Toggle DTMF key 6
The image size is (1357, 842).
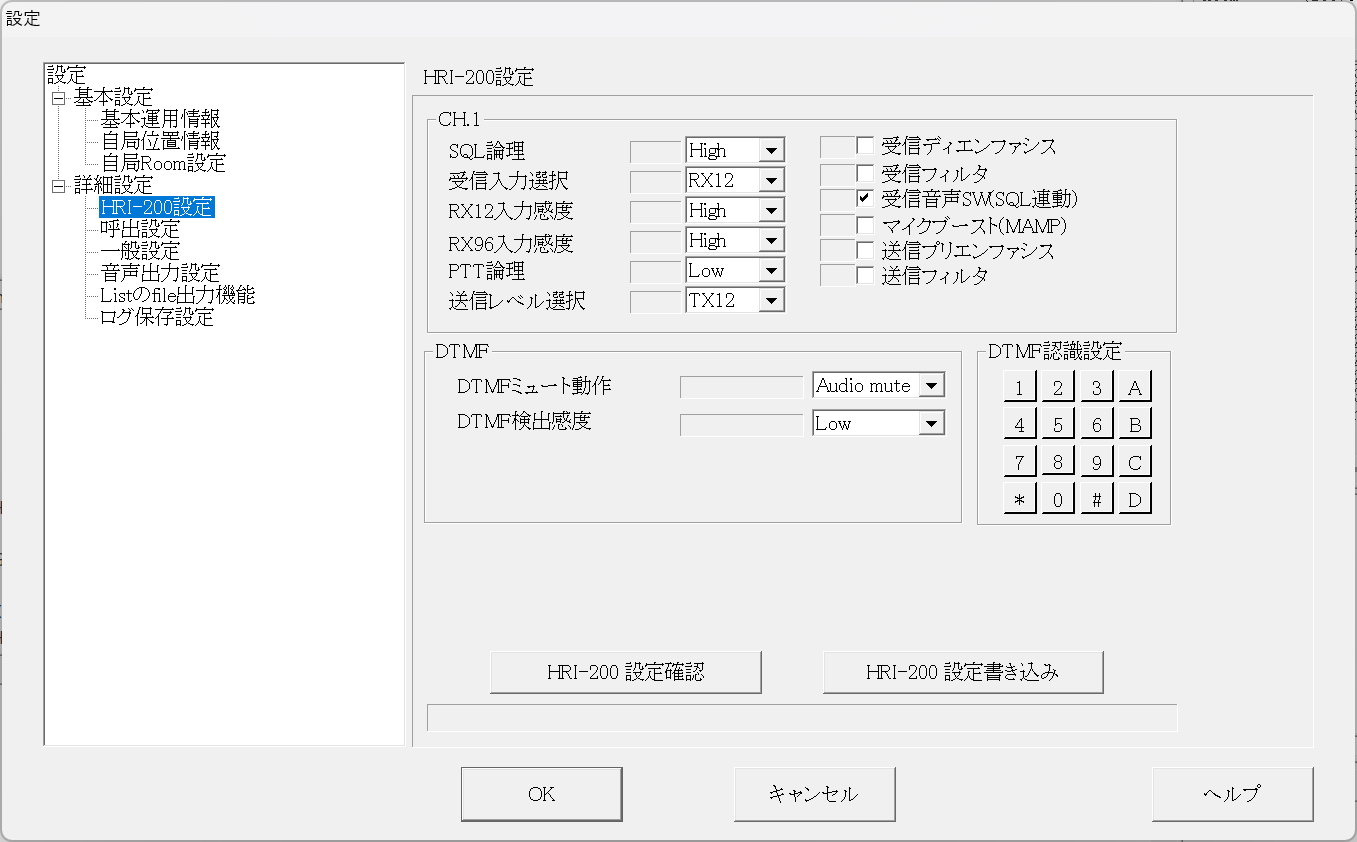1096,424
